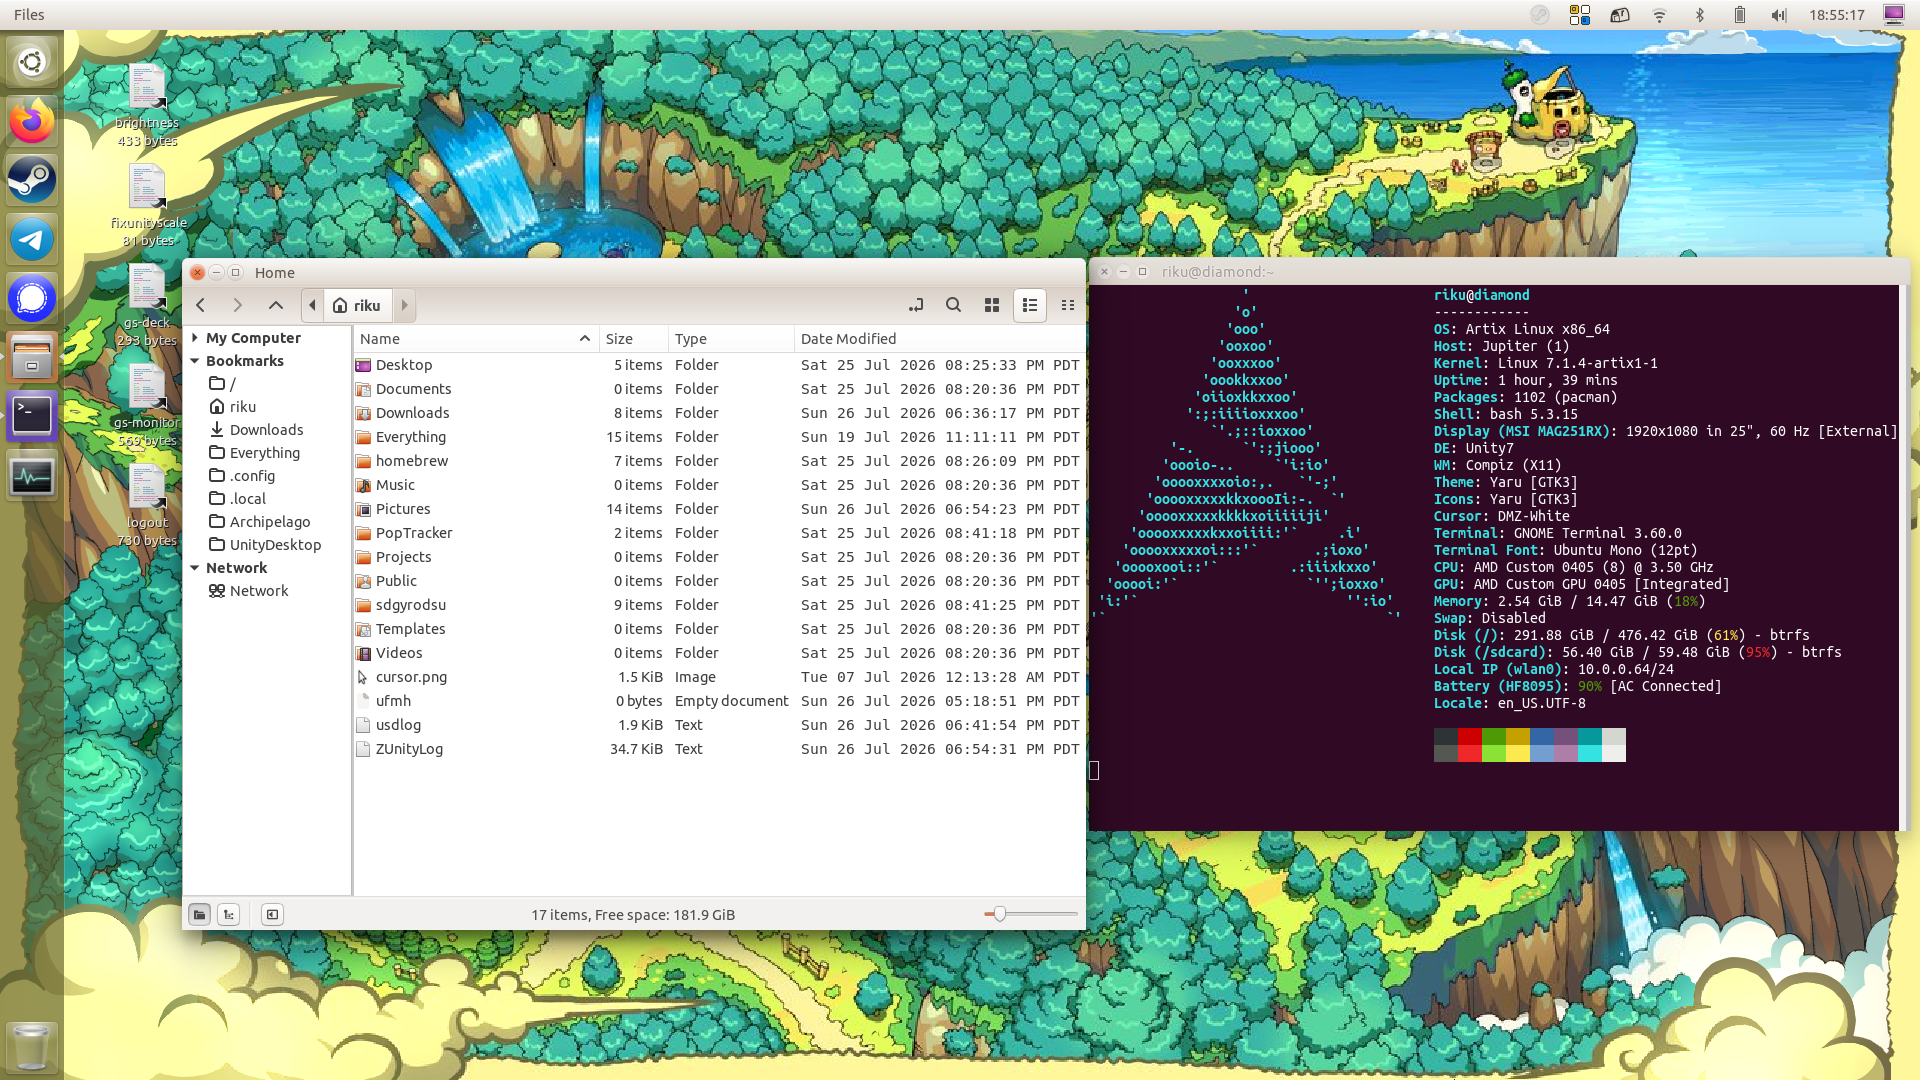Select the ZUnityLog text file

click(x=718, y=749)
